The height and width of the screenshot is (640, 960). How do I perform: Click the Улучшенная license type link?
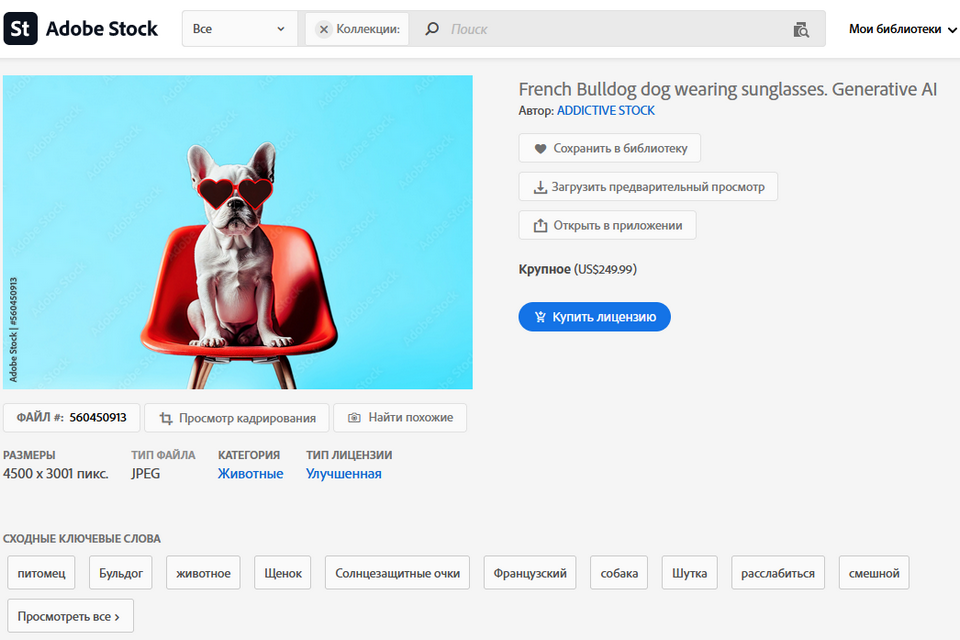pos(343,474)
